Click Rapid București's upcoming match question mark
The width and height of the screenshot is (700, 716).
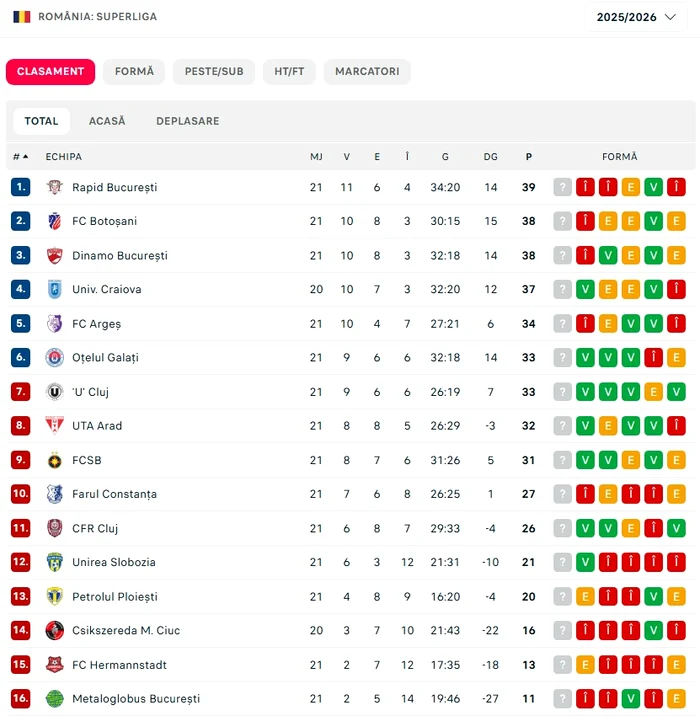[563, 187]
